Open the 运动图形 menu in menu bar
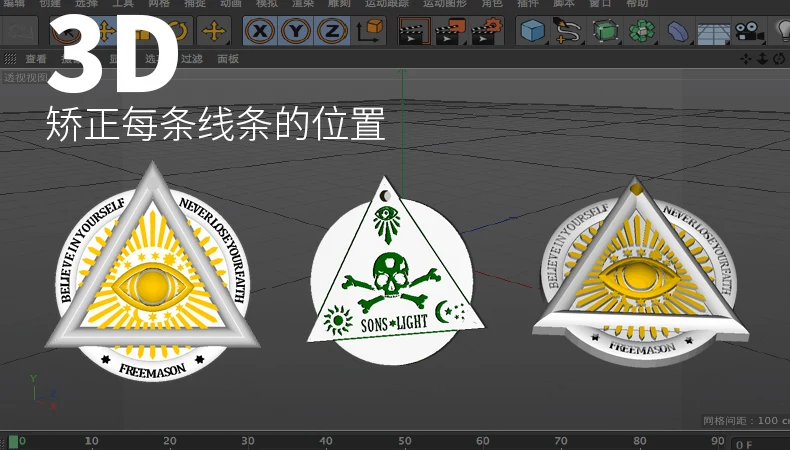Viewport: 790px width, 450px height. click(x=444, y=4)
